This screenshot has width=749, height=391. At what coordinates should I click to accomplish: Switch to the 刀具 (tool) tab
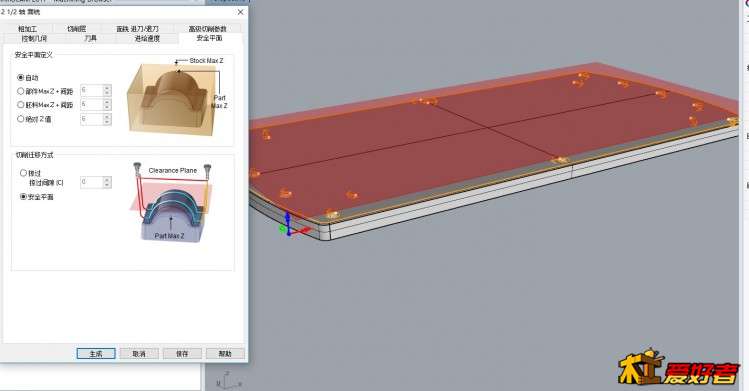[x=90, y=38]
